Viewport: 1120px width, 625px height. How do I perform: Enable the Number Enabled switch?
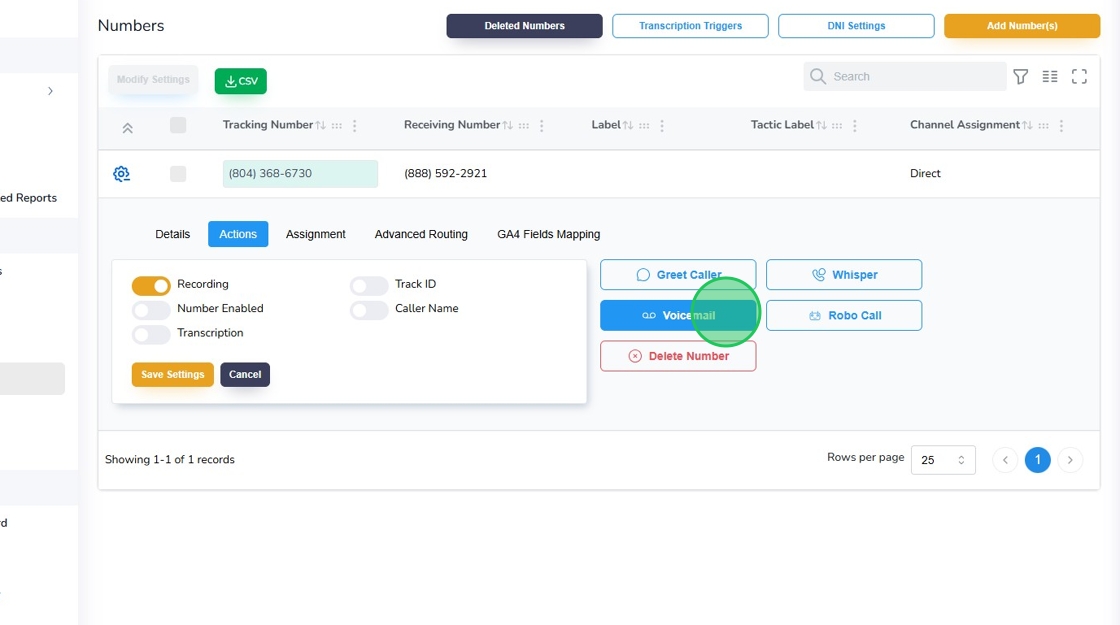tap(151, 310)
